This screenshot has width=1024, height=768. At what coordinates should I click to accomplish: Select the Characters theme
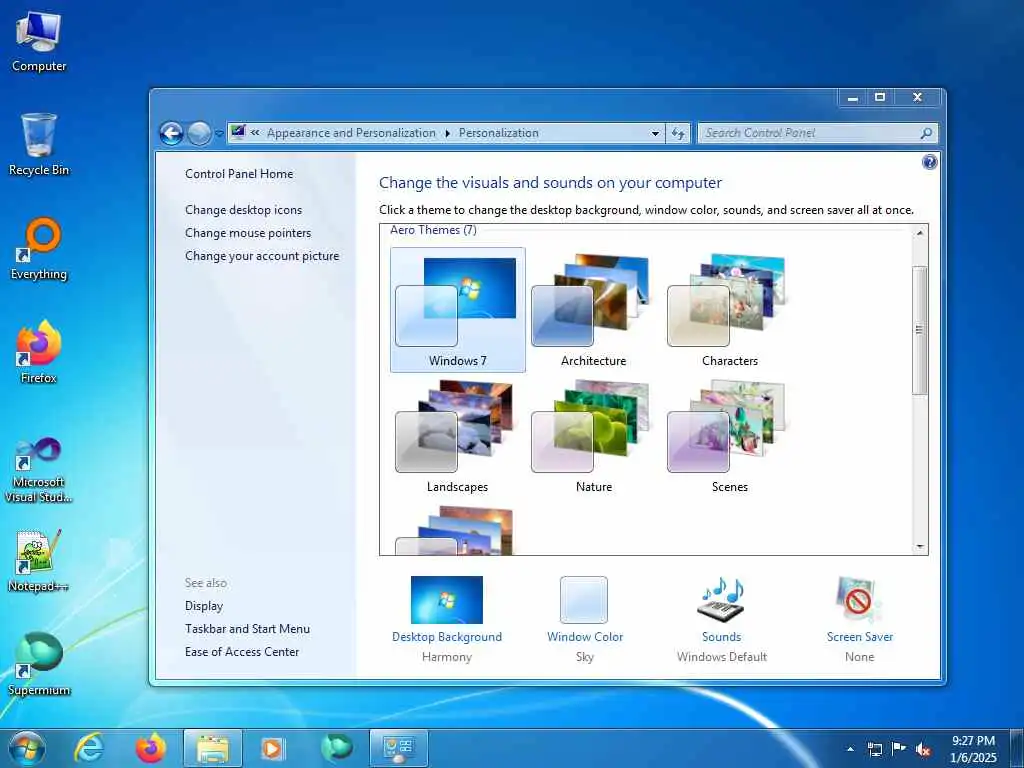(729, 310)
